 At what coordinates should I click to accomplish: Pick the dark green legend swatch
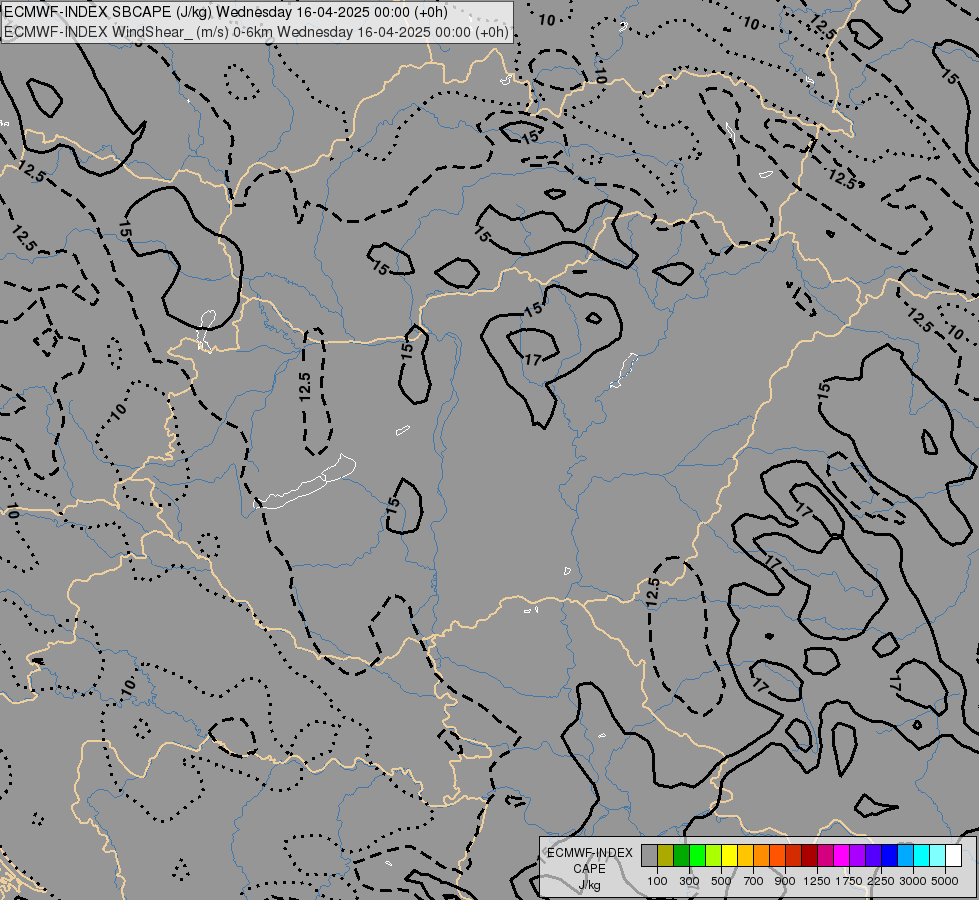(681, 855)
